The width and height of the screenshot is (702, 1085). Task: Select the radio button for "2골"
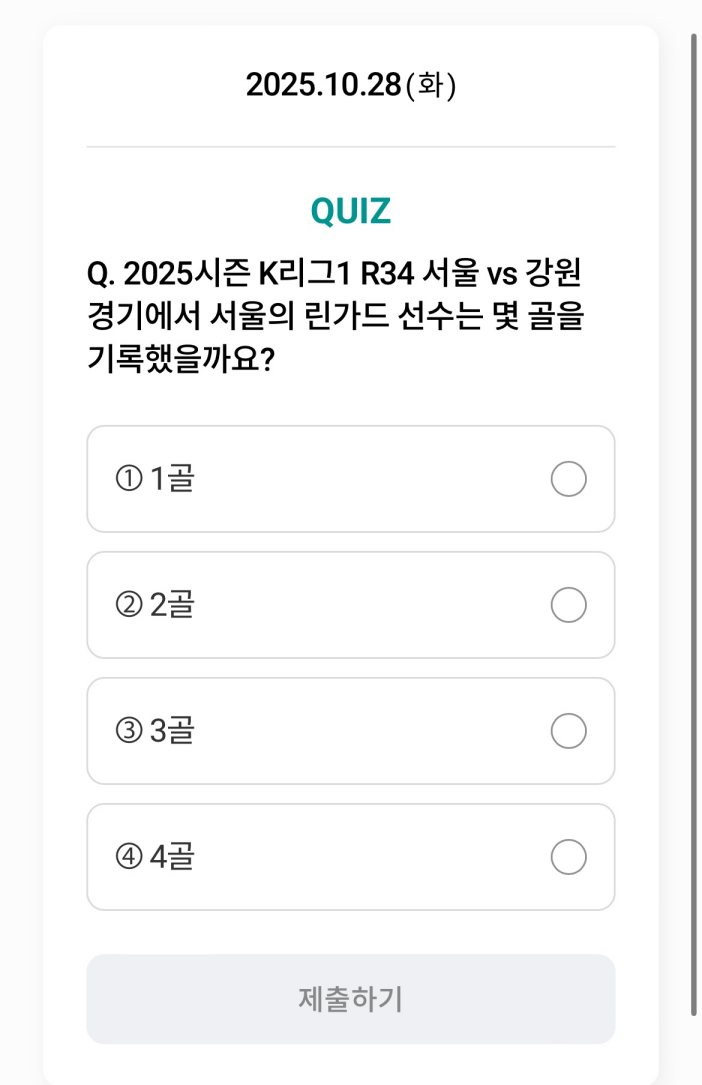pos(568,605)
